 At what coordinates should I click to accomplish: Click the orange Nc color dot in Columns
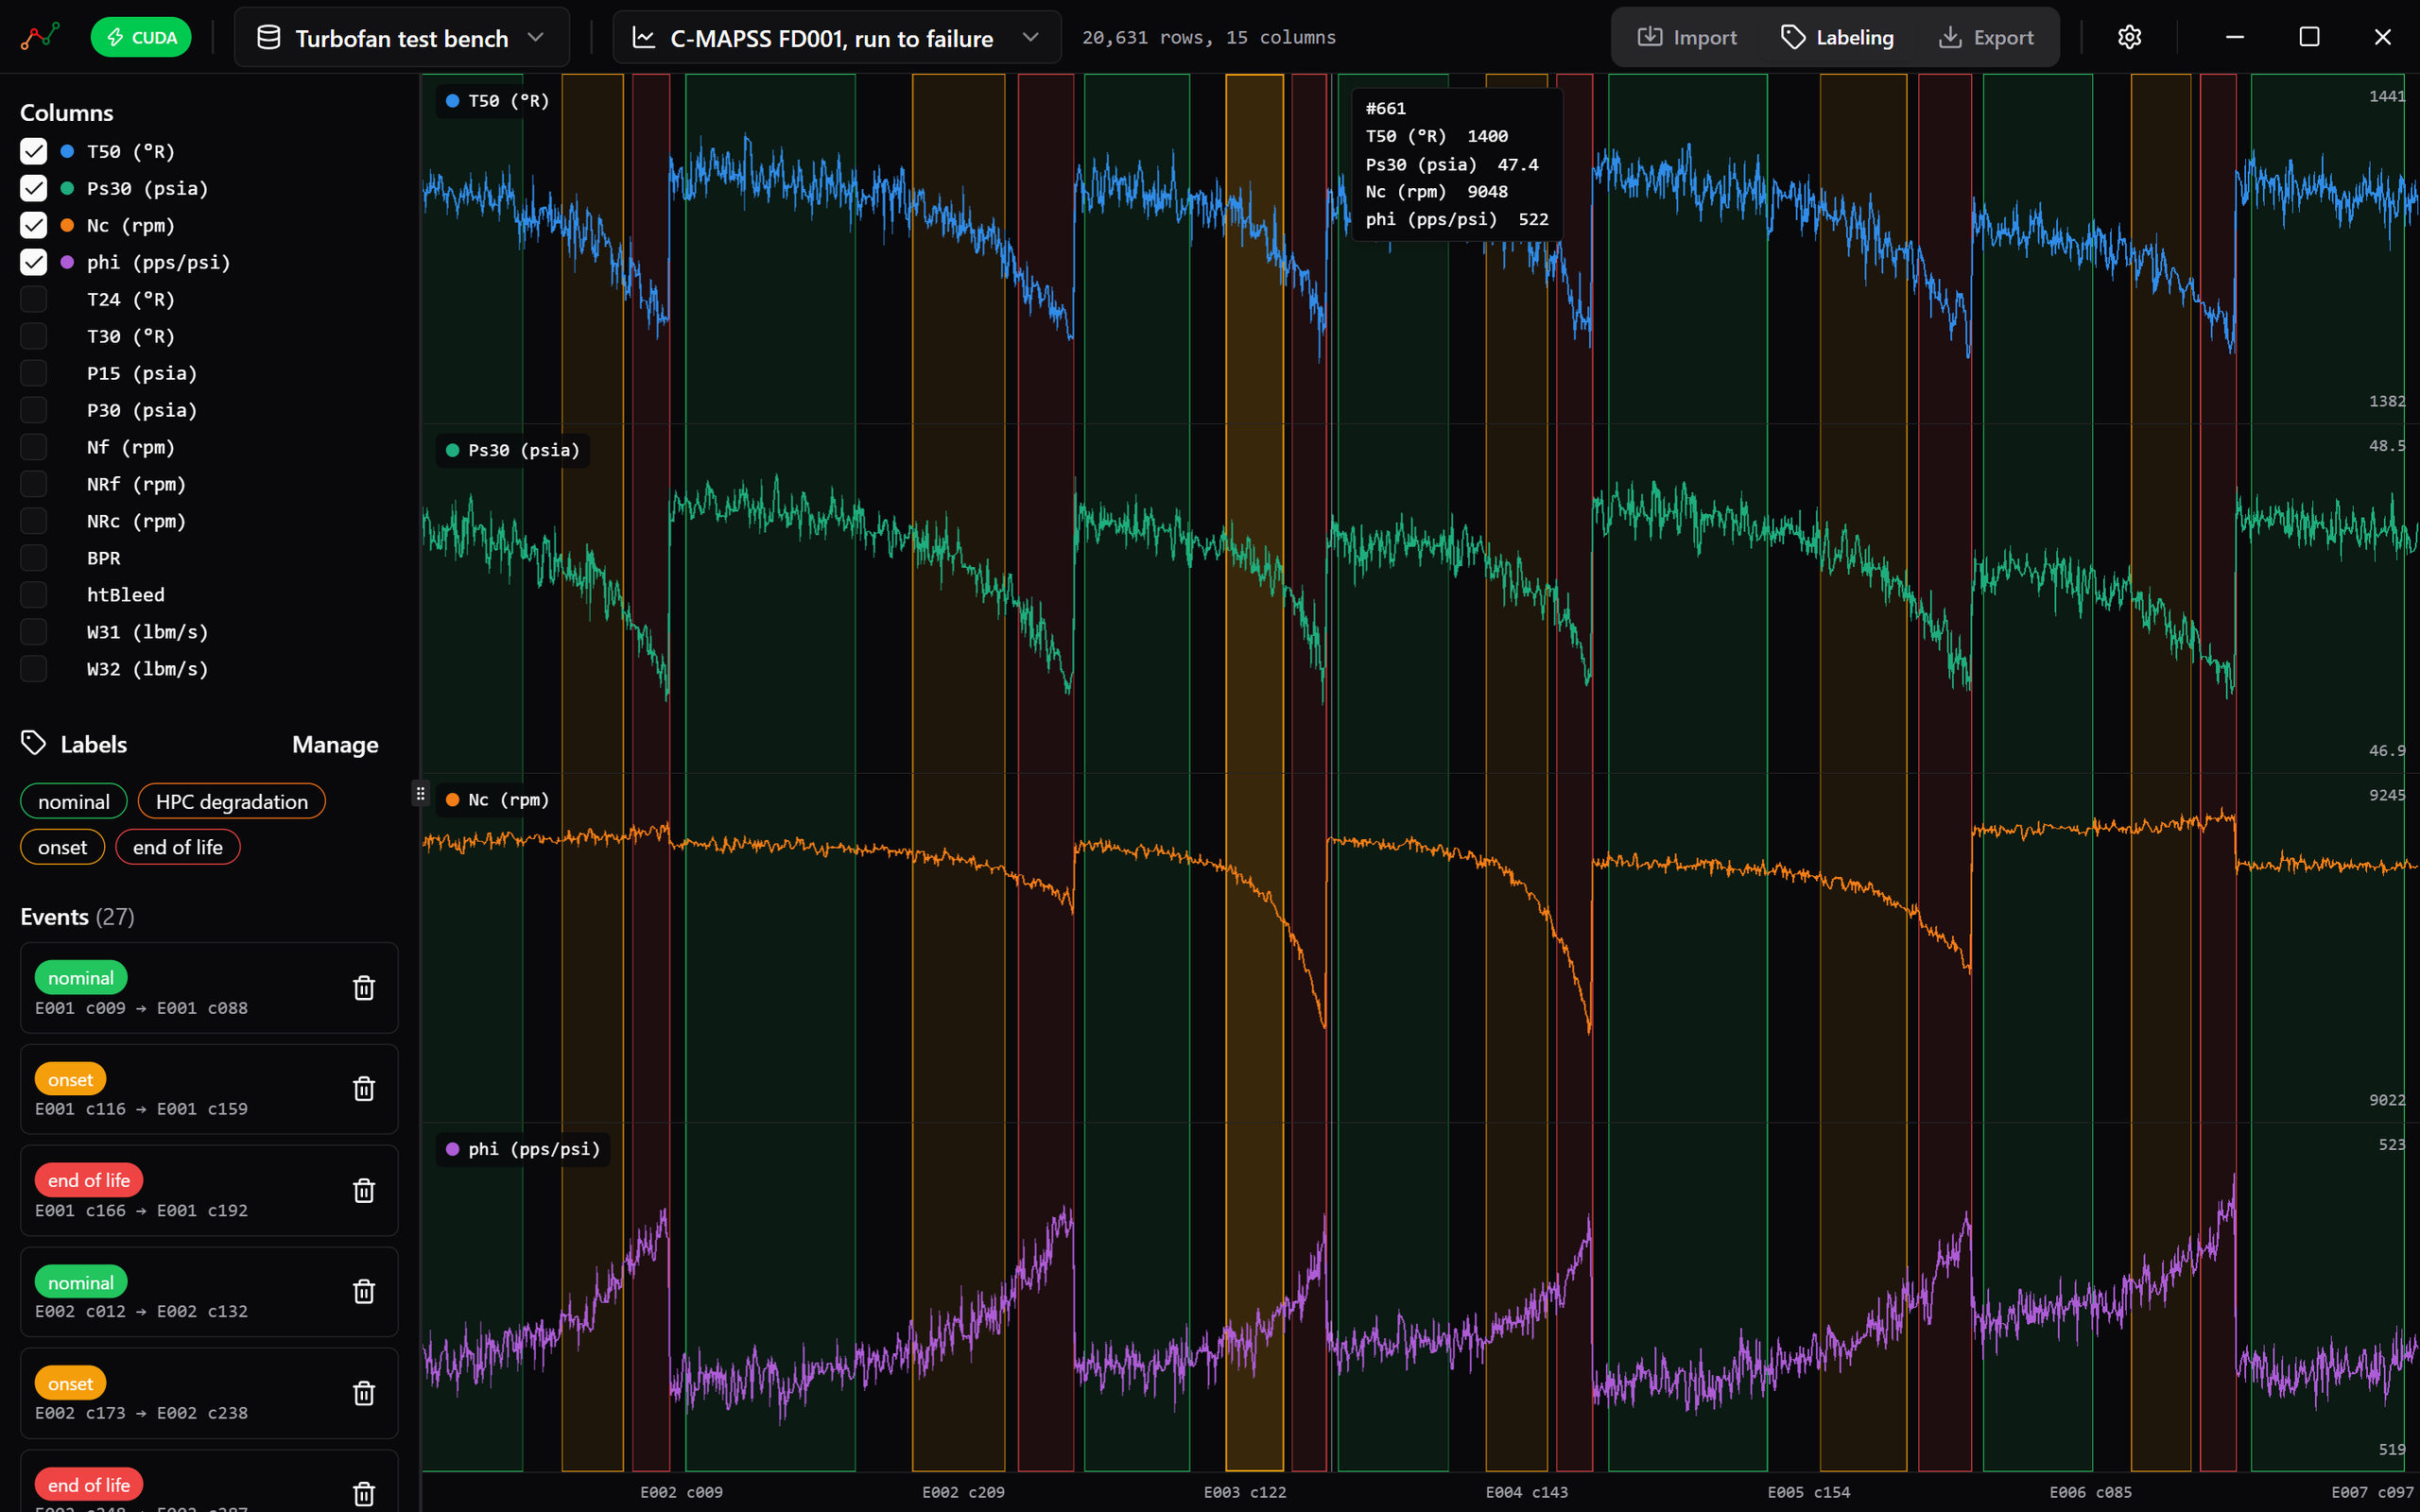point(67,225)
